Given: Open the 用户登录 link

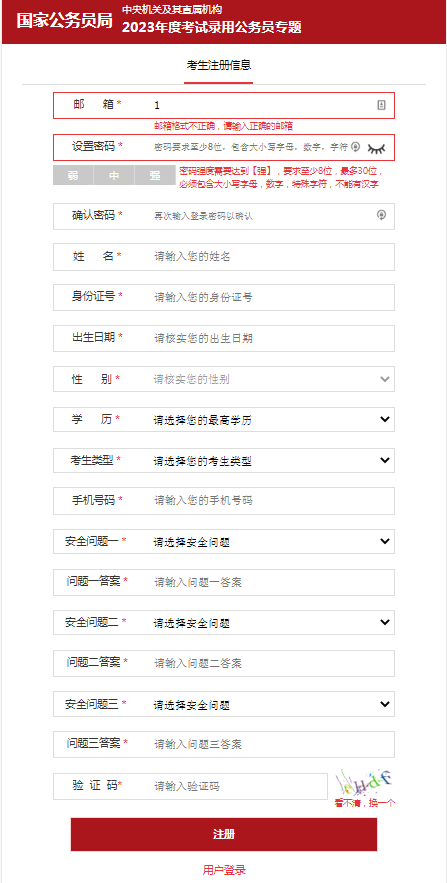Looking at the screenshot, I should 224,870.
